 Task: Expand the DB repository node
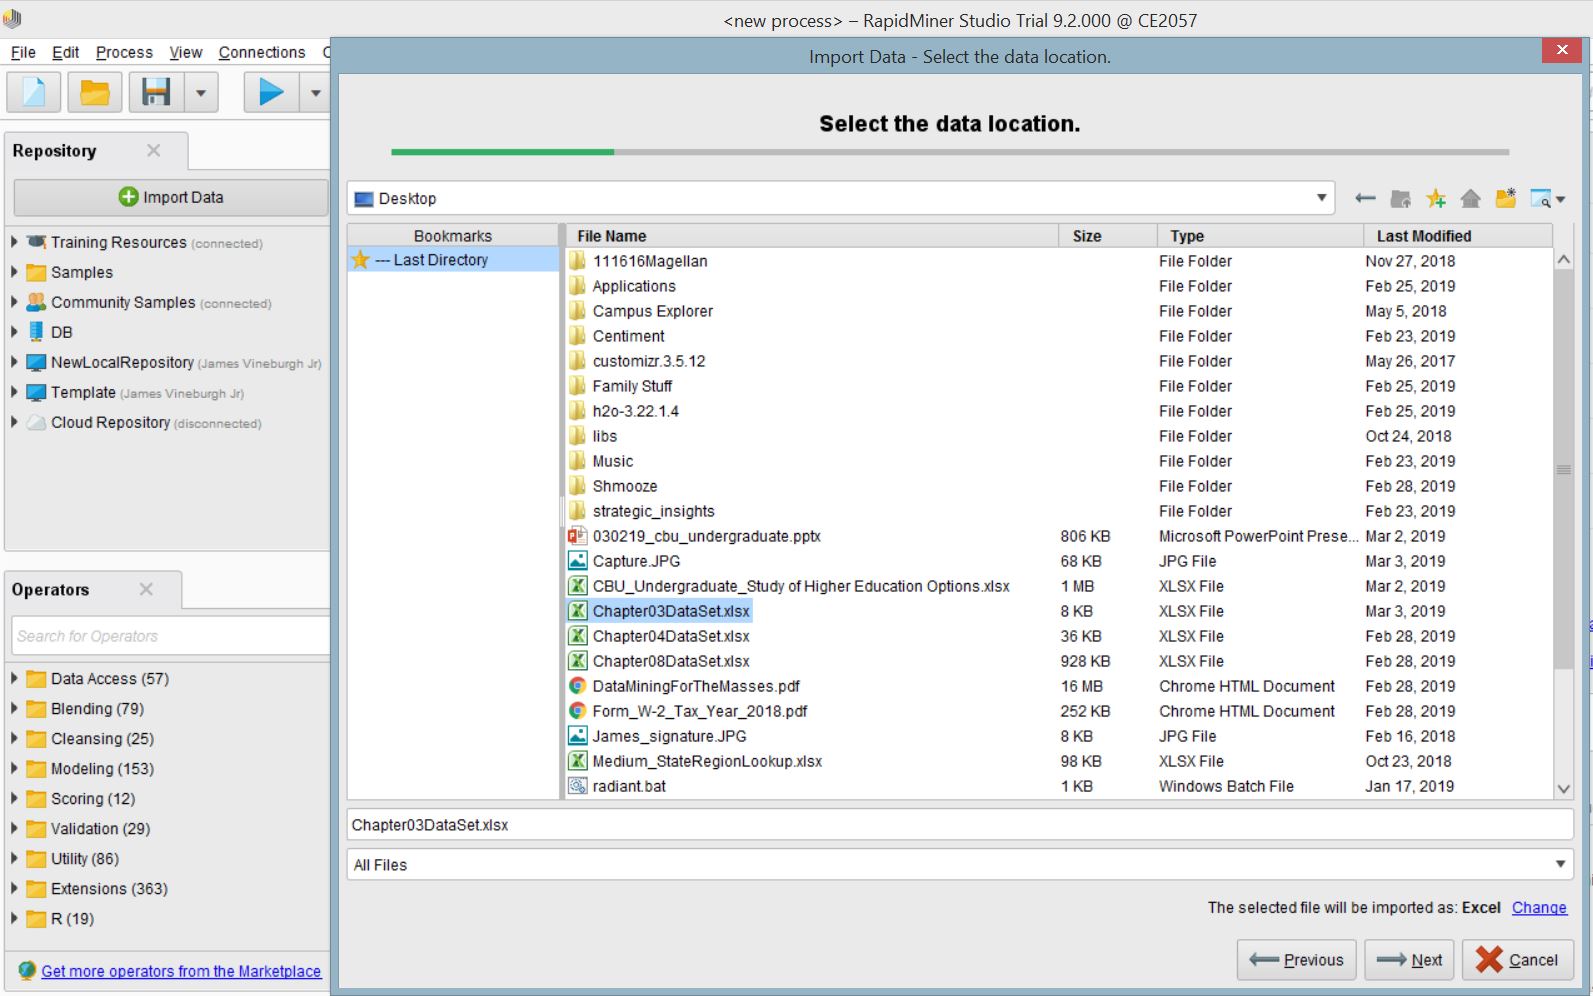coord(14,332)
